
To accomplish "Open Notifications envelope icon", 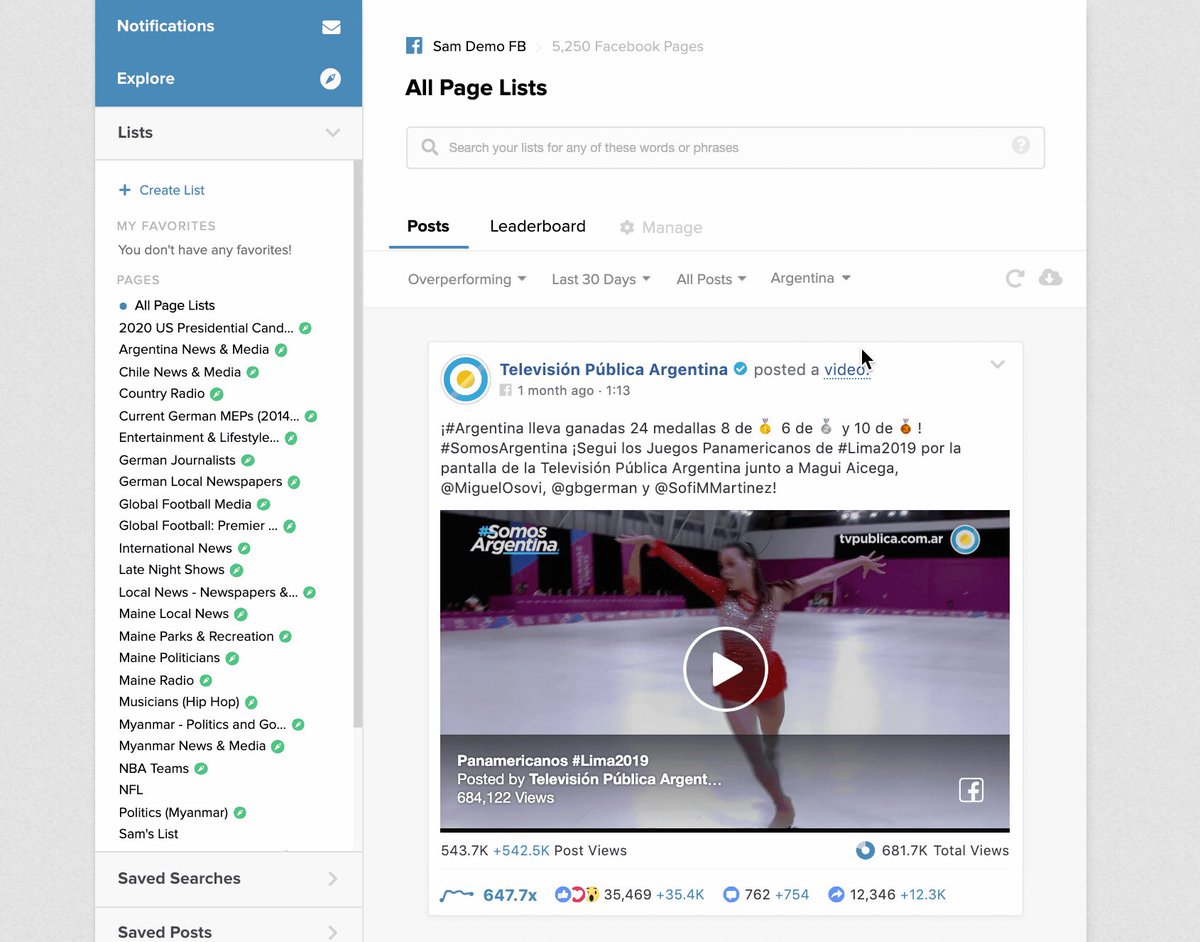I will click(x=331, y=27).
